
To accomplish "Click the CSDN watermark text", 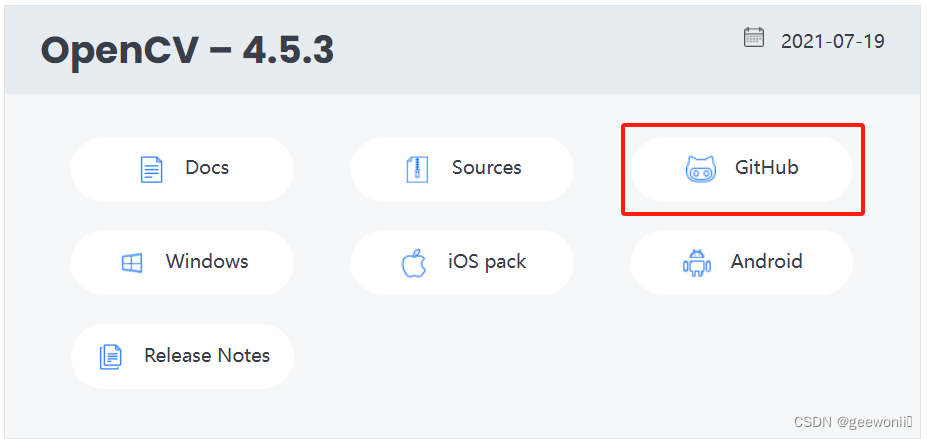I will click(x=813, y=422).
